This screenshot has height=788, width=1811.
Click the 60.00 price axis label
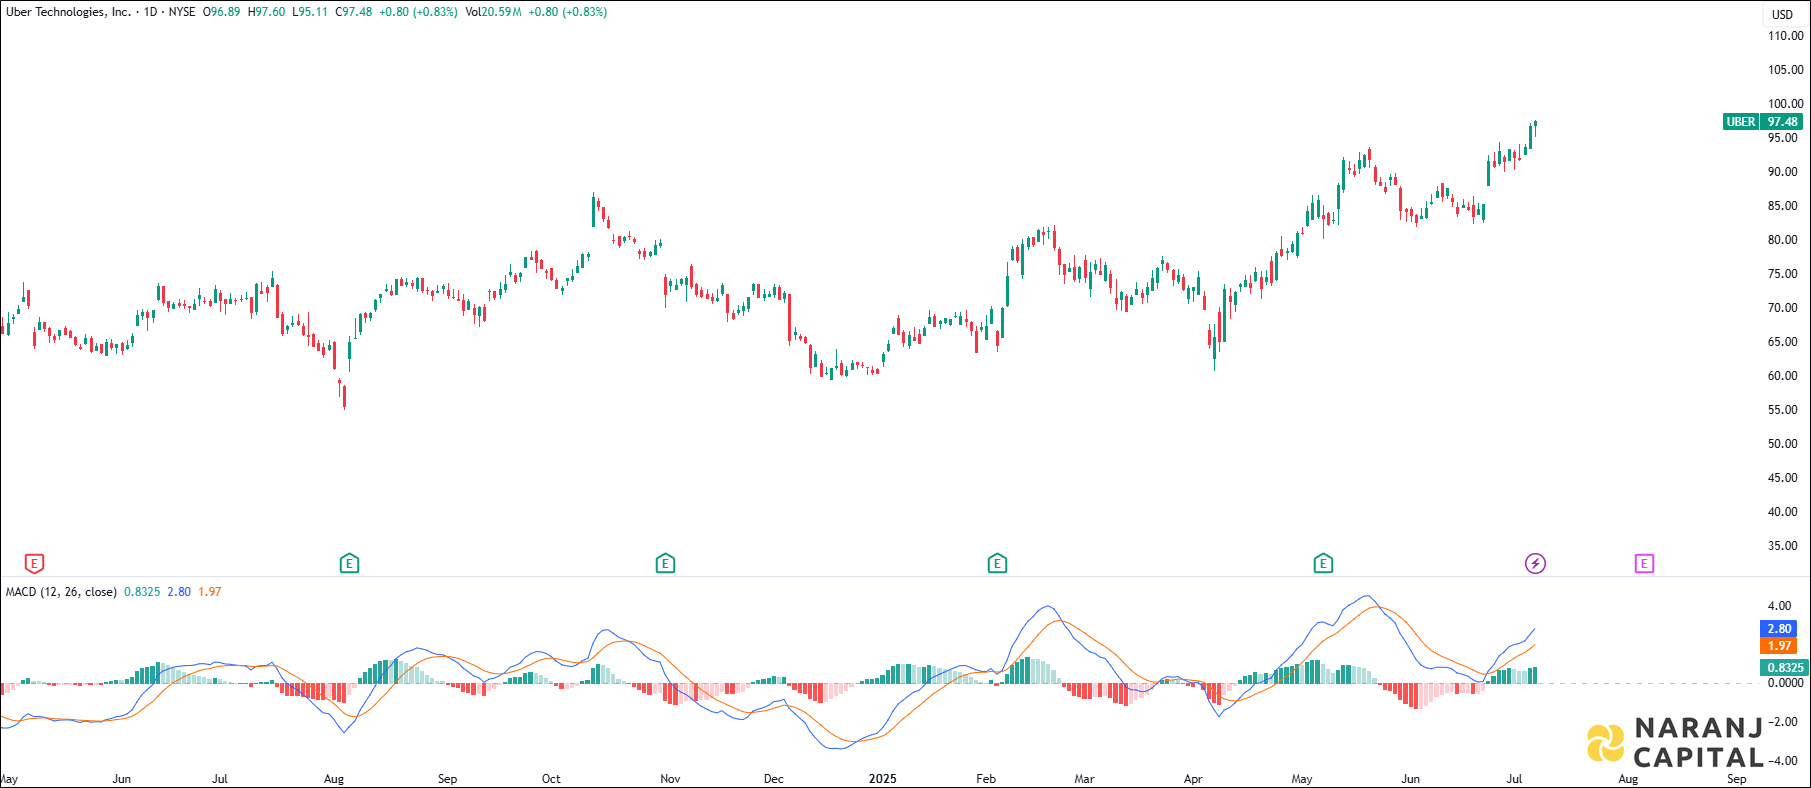[x=1783, y=376]
